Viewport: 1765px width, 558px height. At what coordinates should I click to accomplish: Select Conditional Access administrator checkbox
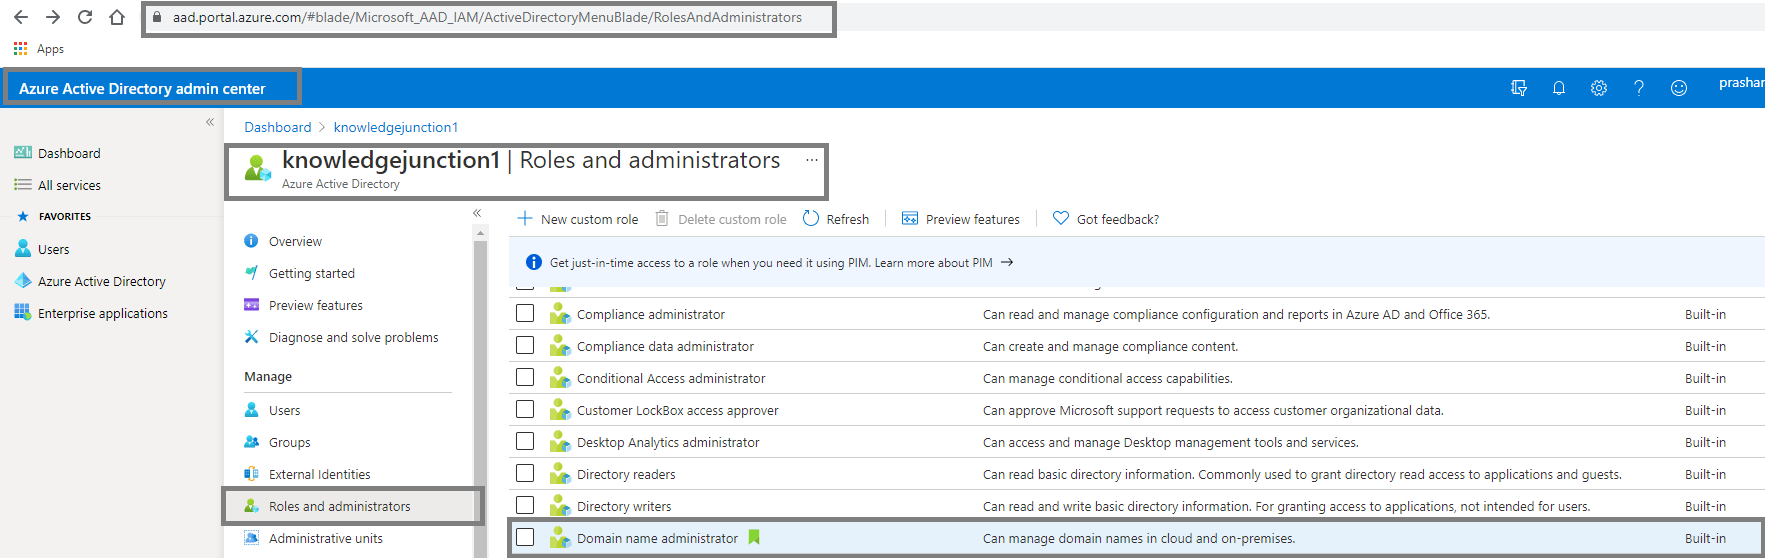[x=525, y=377]
